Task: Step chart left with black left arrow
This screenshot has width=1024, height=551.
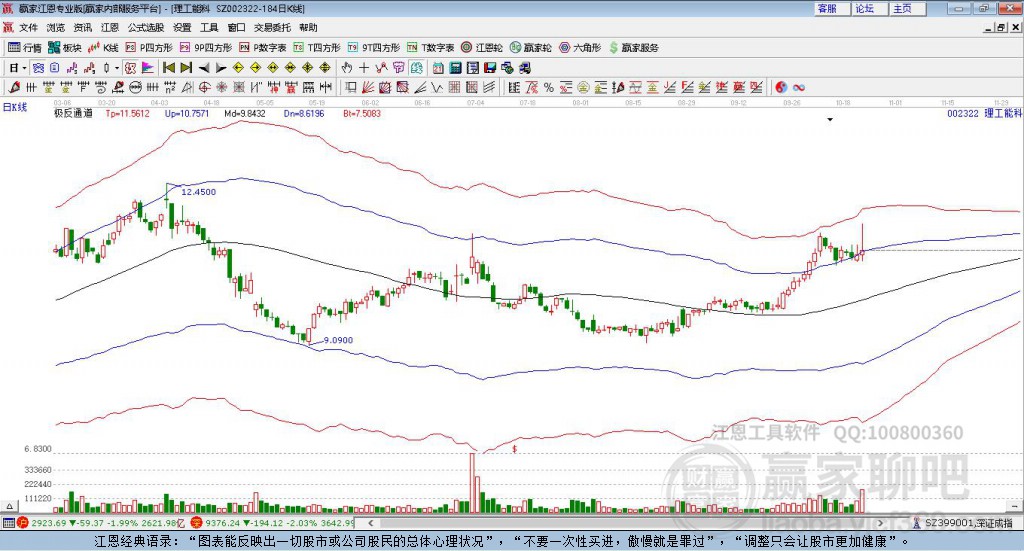Action: click(204, 68)
